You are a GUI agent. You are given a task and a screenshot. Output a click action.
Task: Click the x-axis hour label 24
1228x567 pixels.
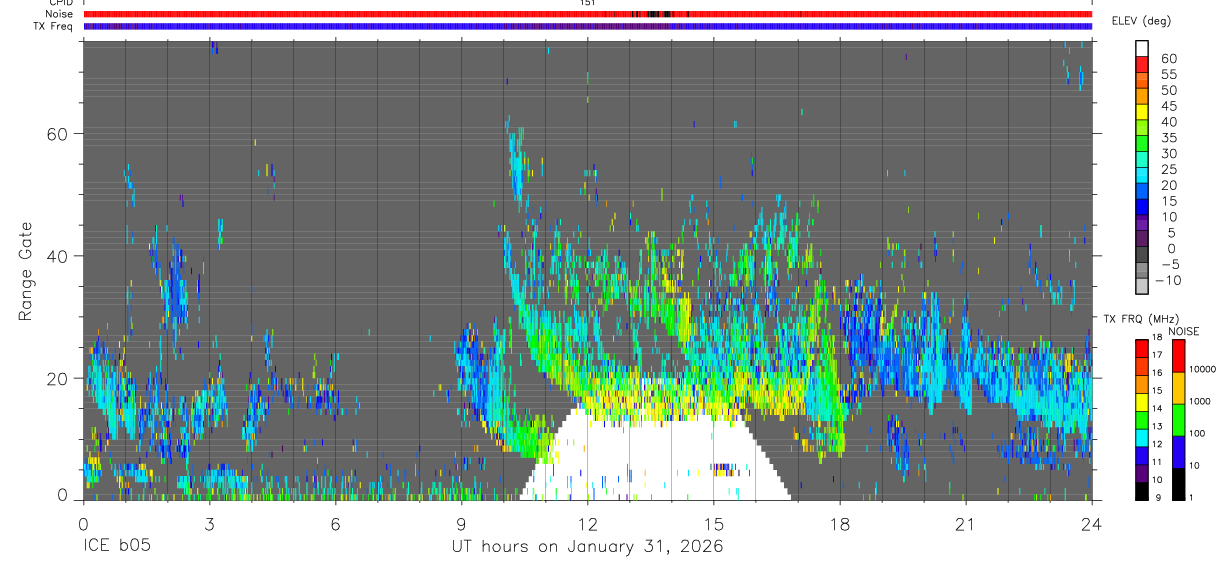[1092, 523]
